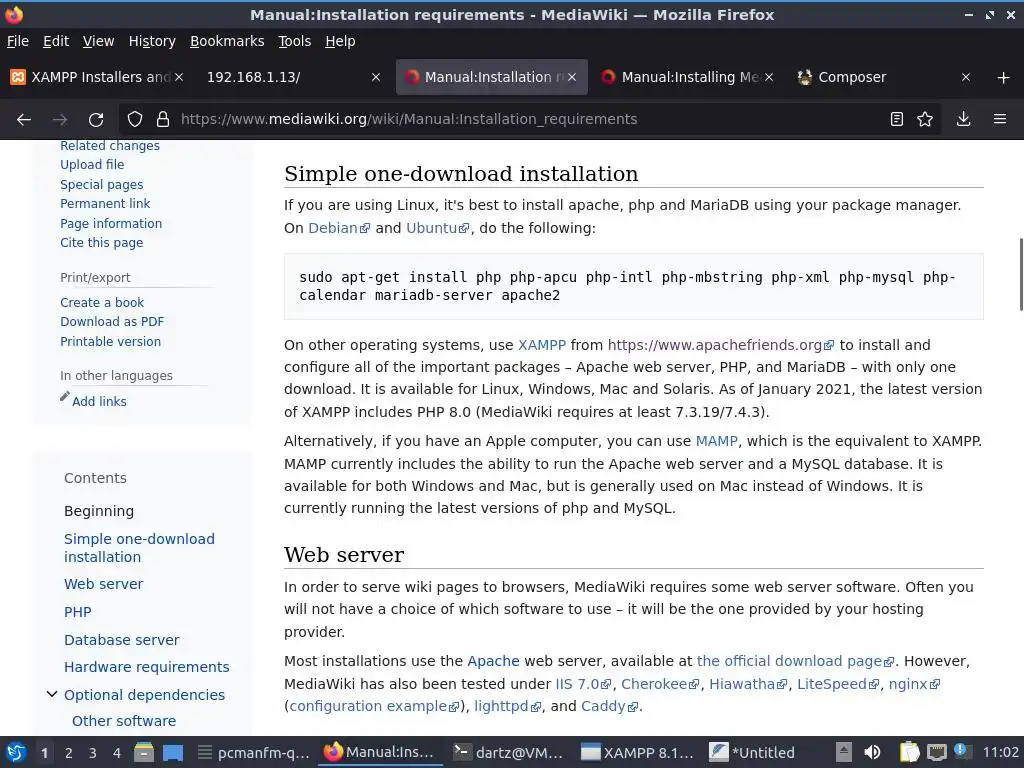Close the 192.168.1.13 tab
Screen dimensions: 1024x768
pos(376,77)
